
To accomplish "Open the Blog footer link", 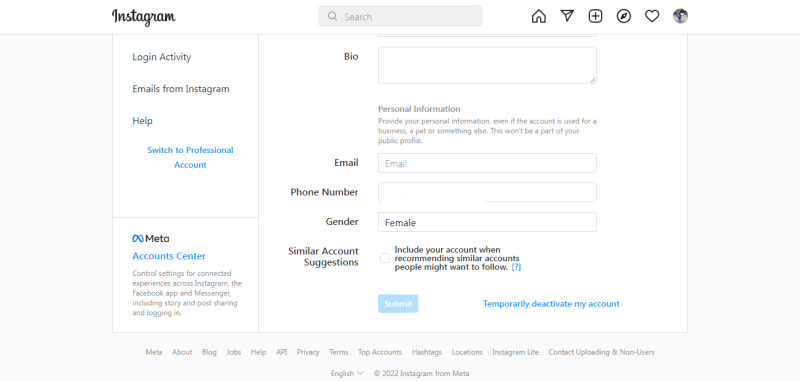I will [209, 352].
